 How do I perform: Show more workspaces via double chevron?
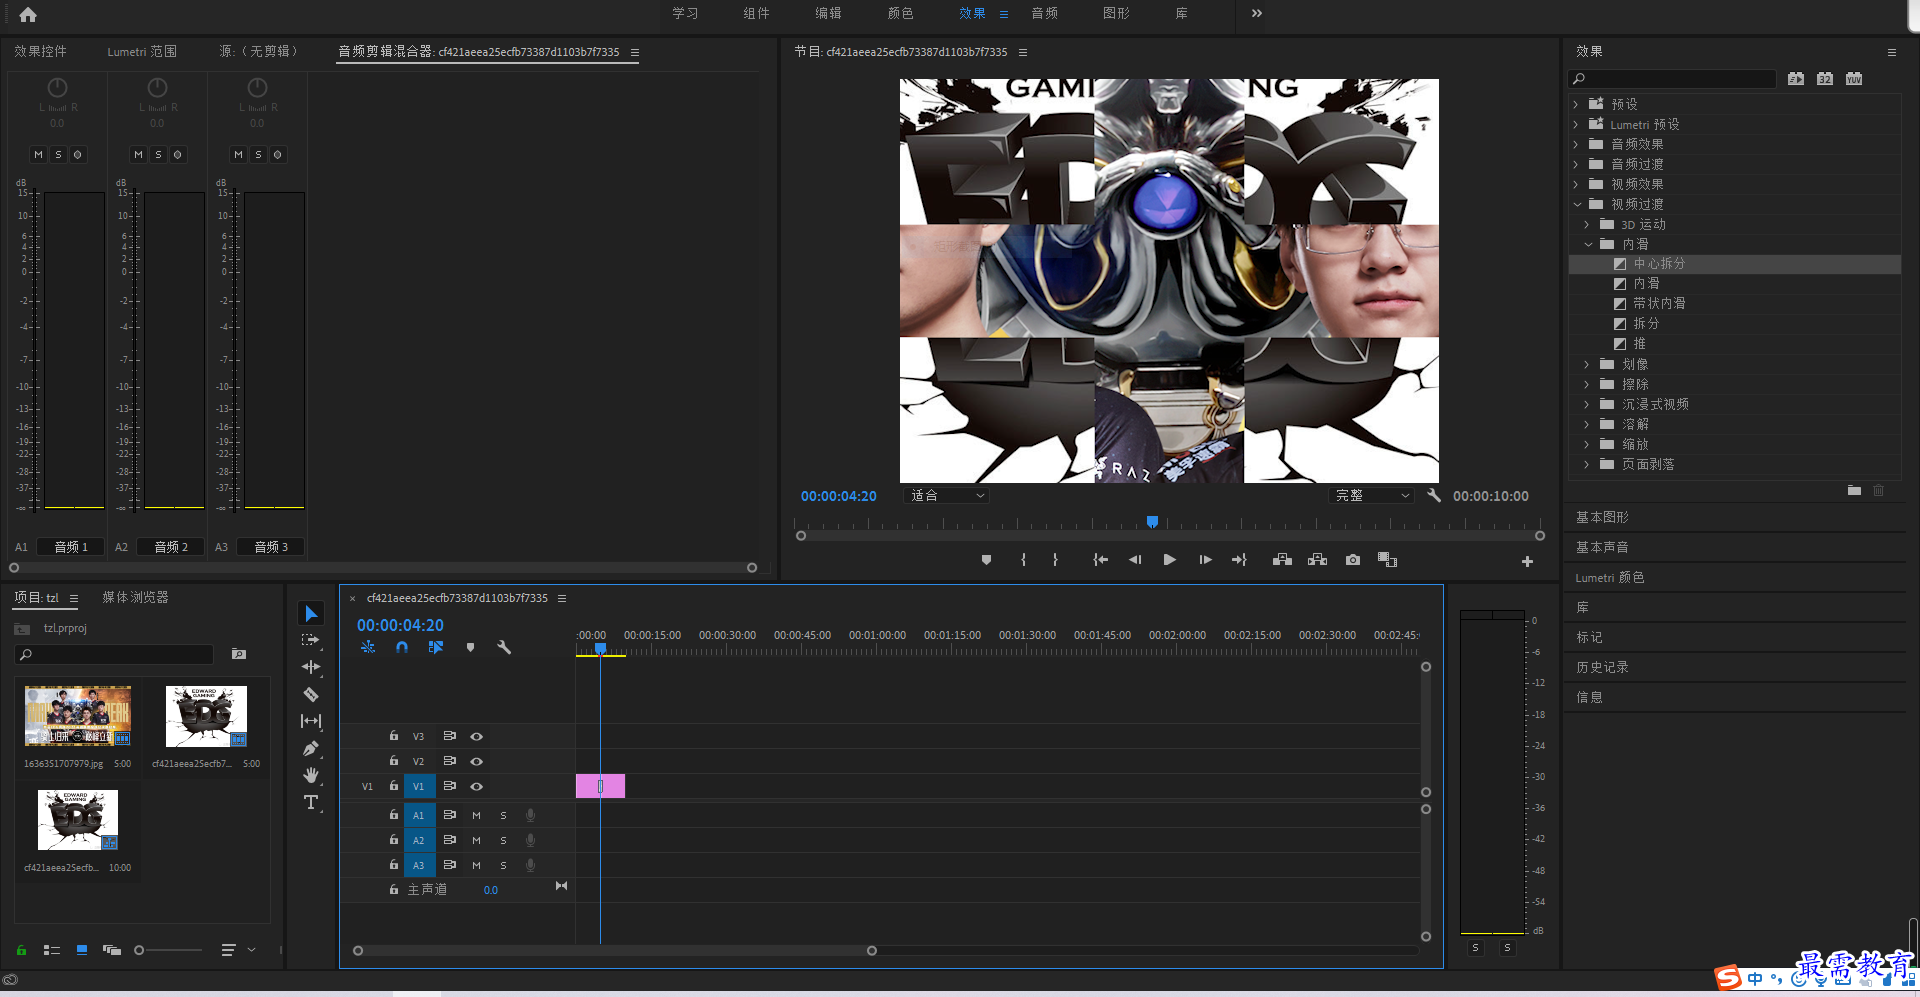tap(1257, 13)
